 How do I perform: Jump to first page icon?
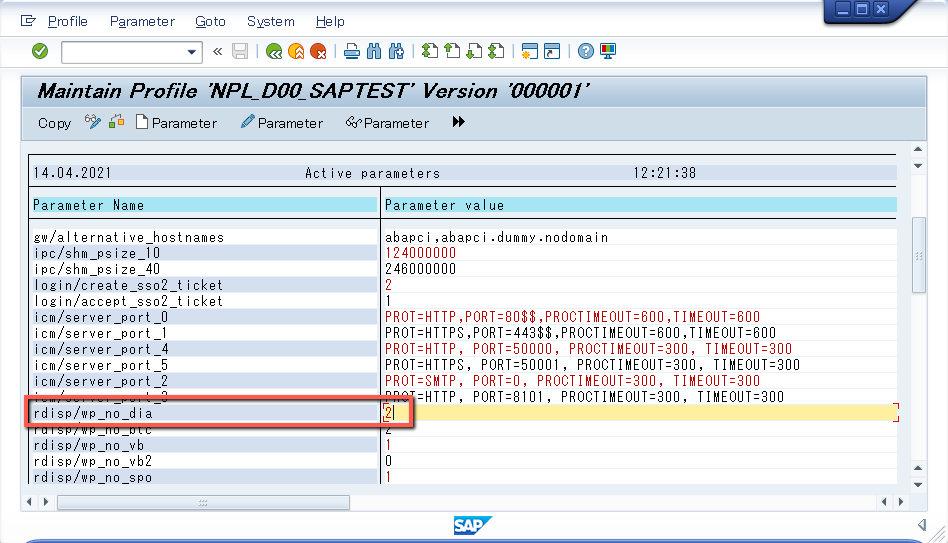click(x=430, y=51)
